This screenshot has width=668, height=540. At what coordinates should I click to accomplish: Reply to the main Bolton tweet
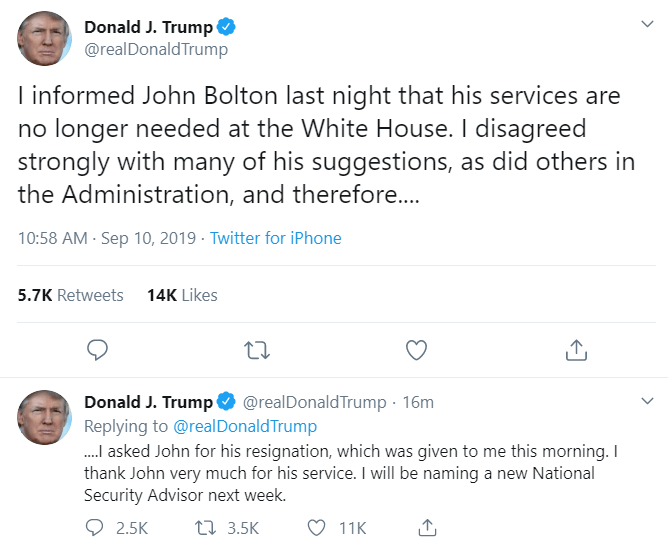(x=97, y=349)
